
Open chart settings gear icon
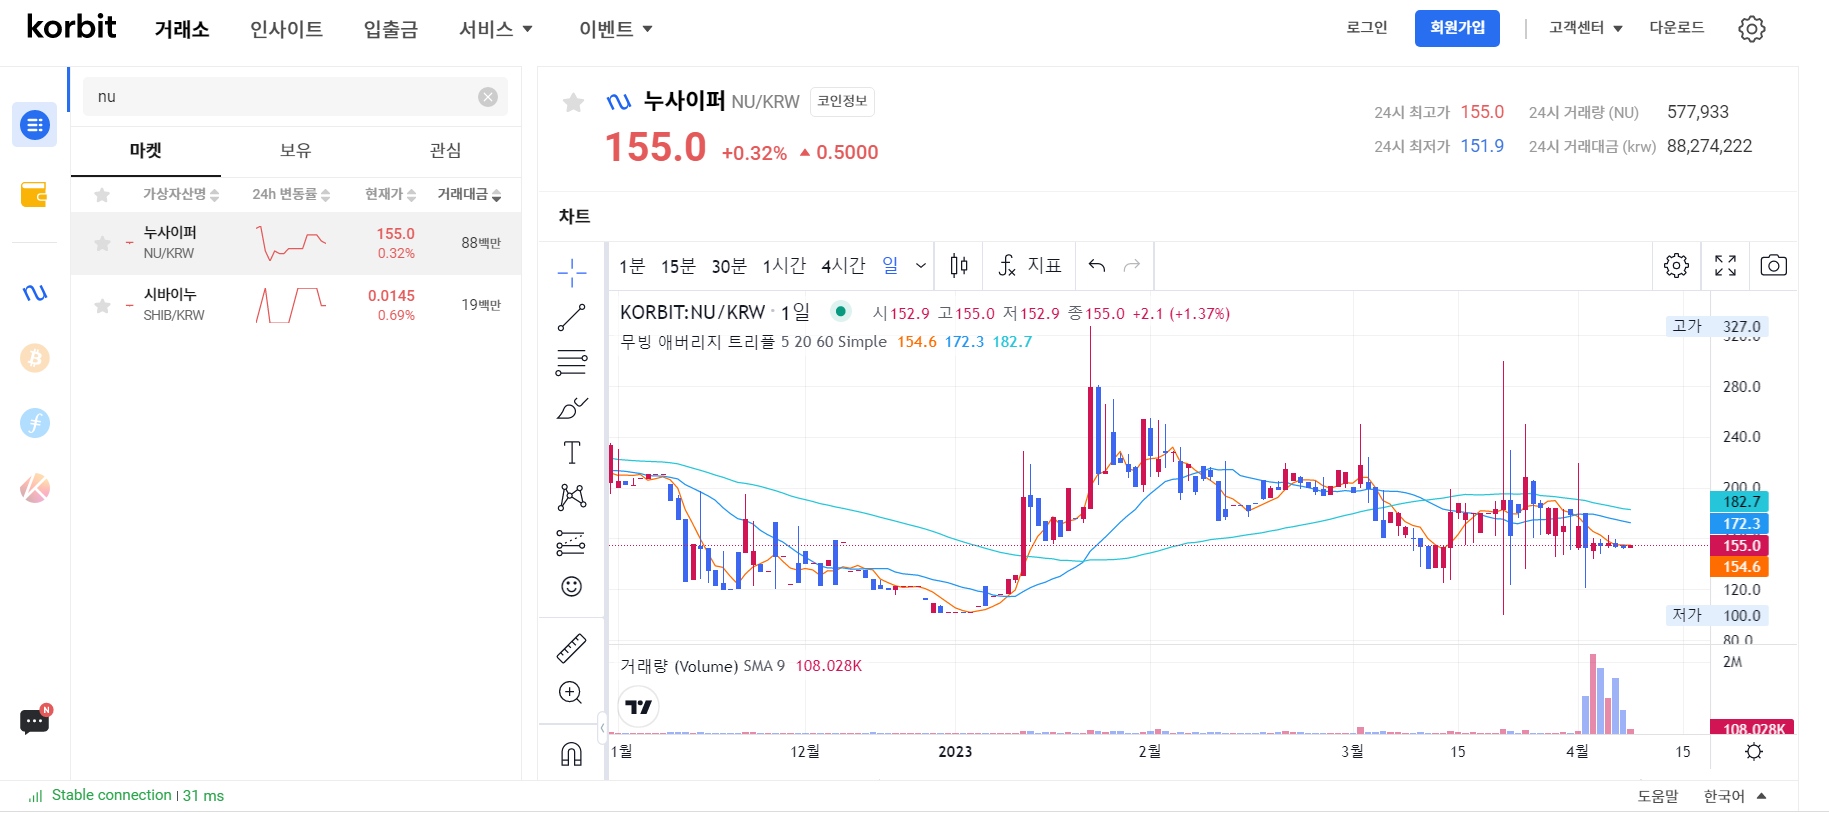(x=1677, y=265)
